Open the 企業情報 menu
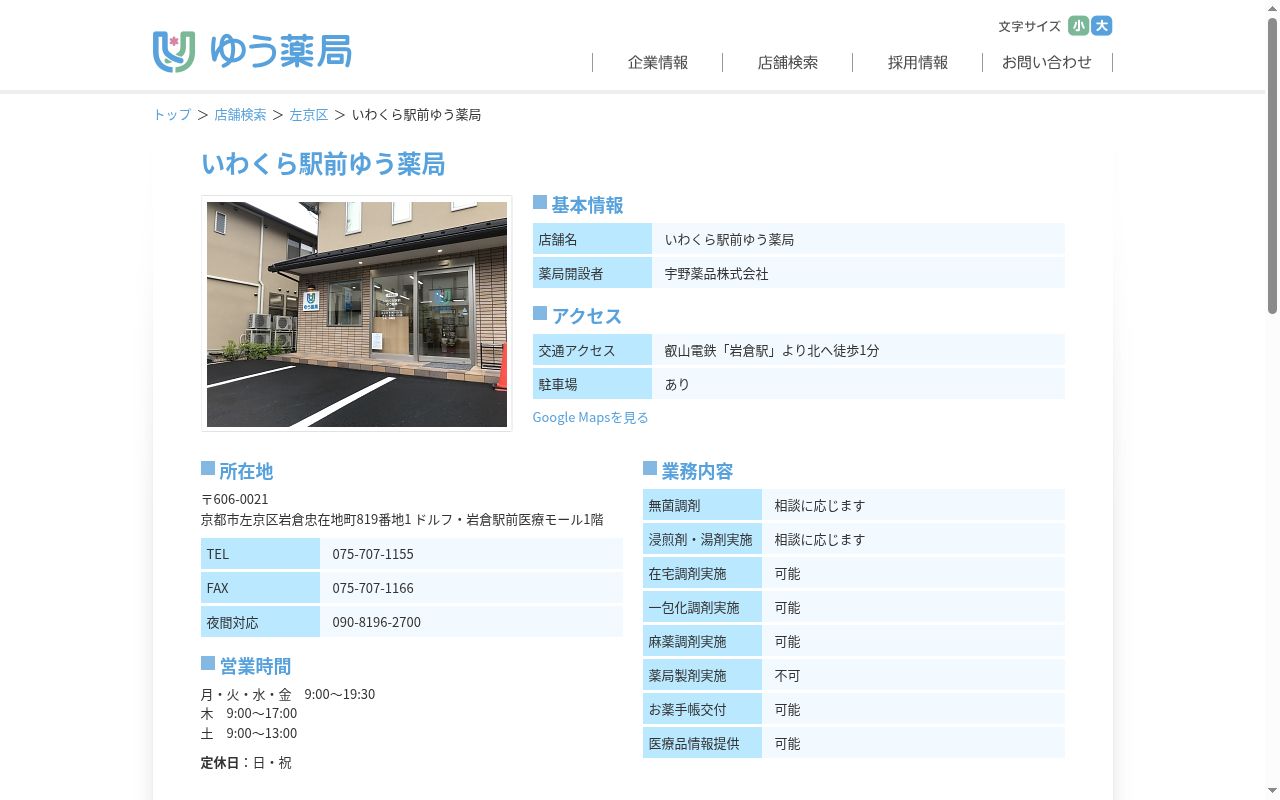The height and width of the screenshot is (800, 1280). pyautogui.click(x=658, y=62)
